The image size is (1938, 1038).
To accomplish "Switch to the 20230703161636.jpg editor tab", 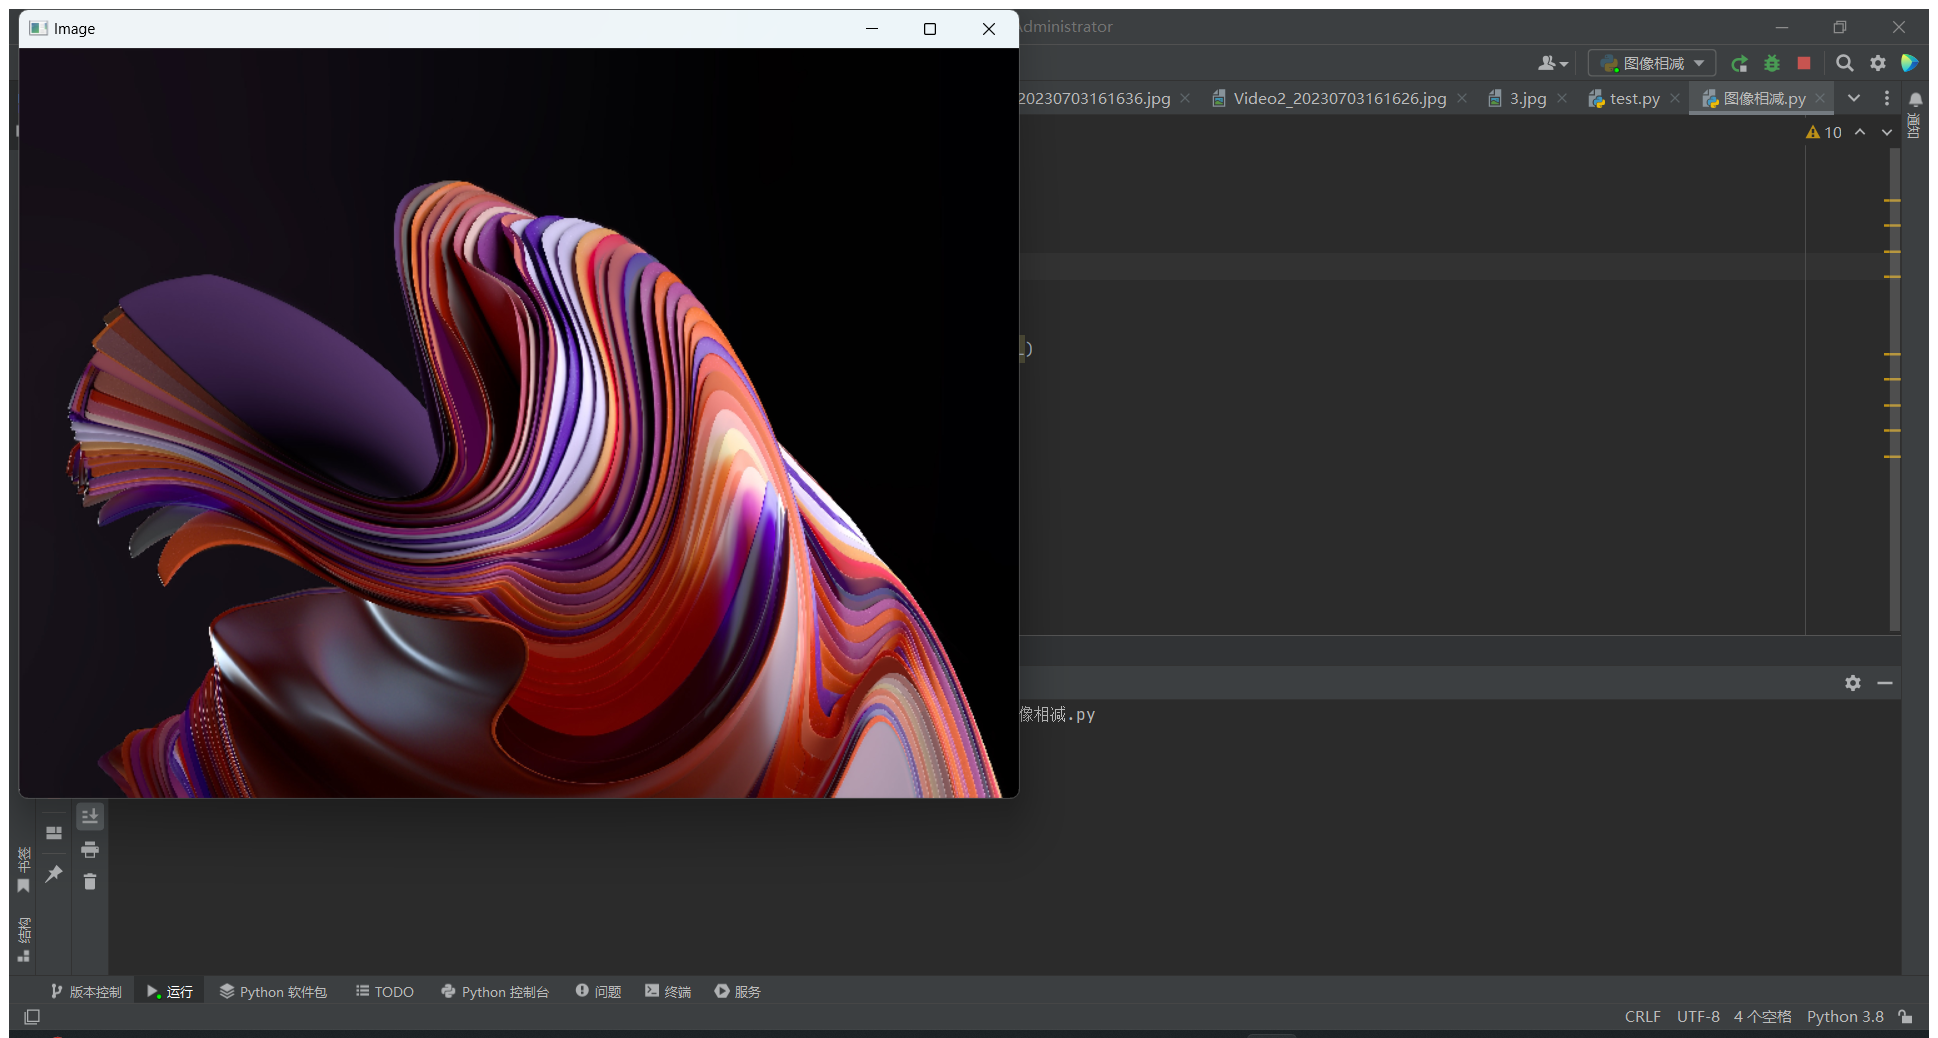I will 1095,98.
